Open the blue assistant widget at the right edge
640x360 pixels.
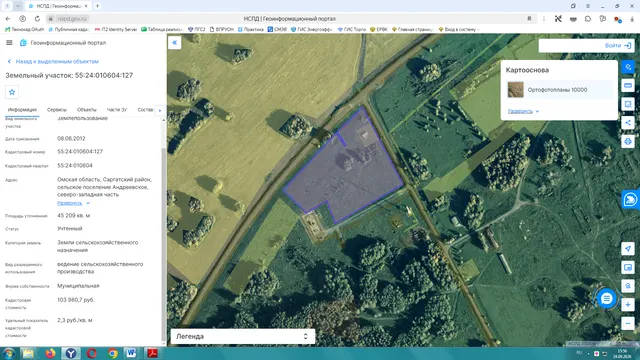[x=631, y=200]
